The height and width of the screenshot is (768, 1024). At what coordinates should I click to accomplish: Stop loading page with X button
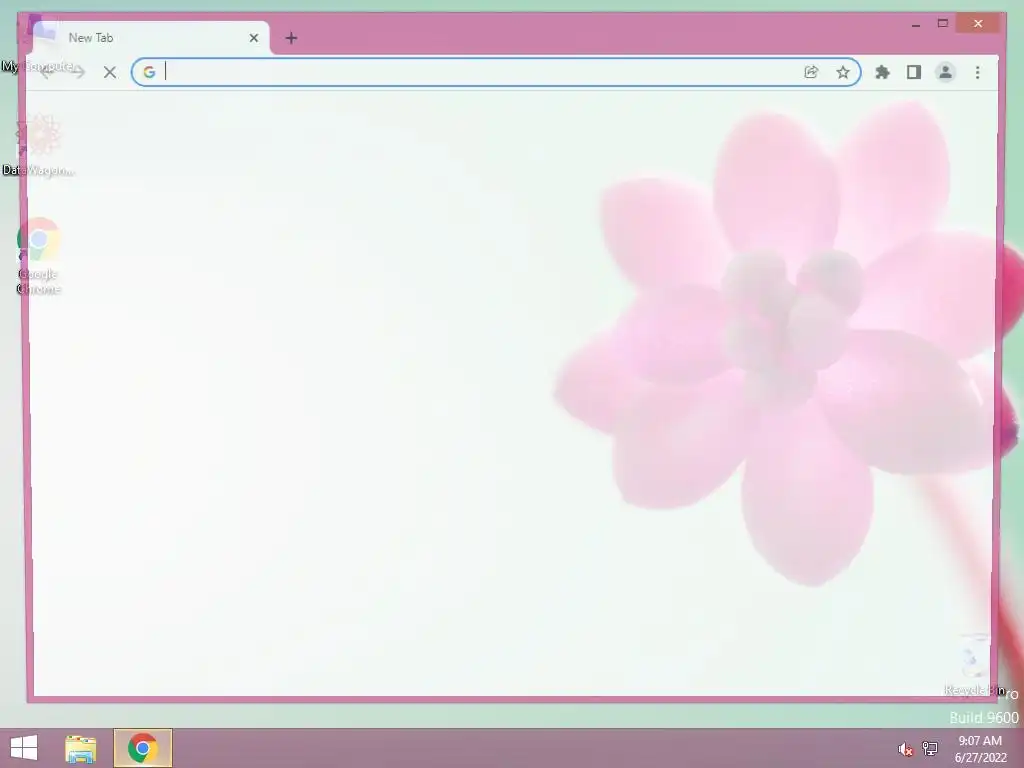coord(110,72)
